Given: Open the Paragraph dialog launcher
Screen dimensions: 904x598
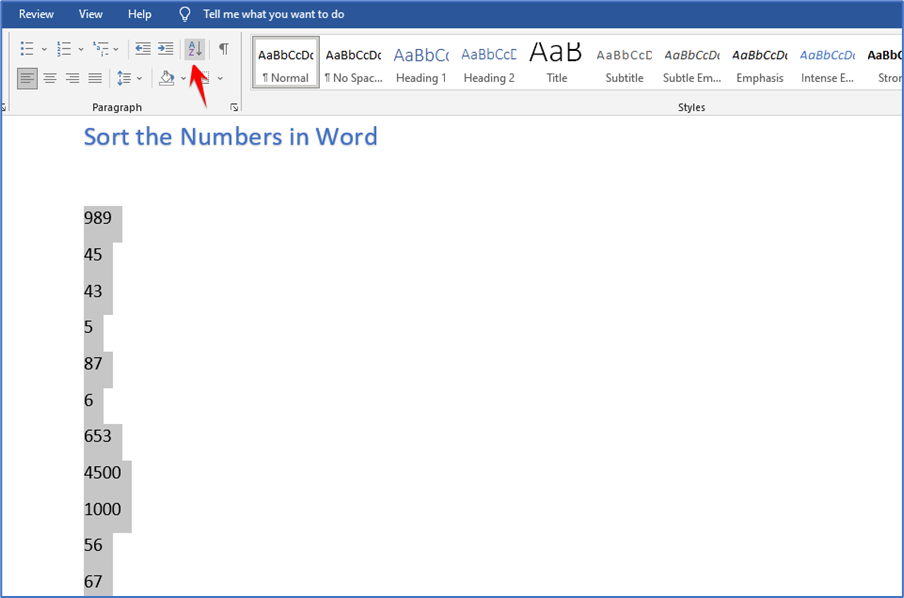Looking at the screenshot, I should (x=235, y=106).
